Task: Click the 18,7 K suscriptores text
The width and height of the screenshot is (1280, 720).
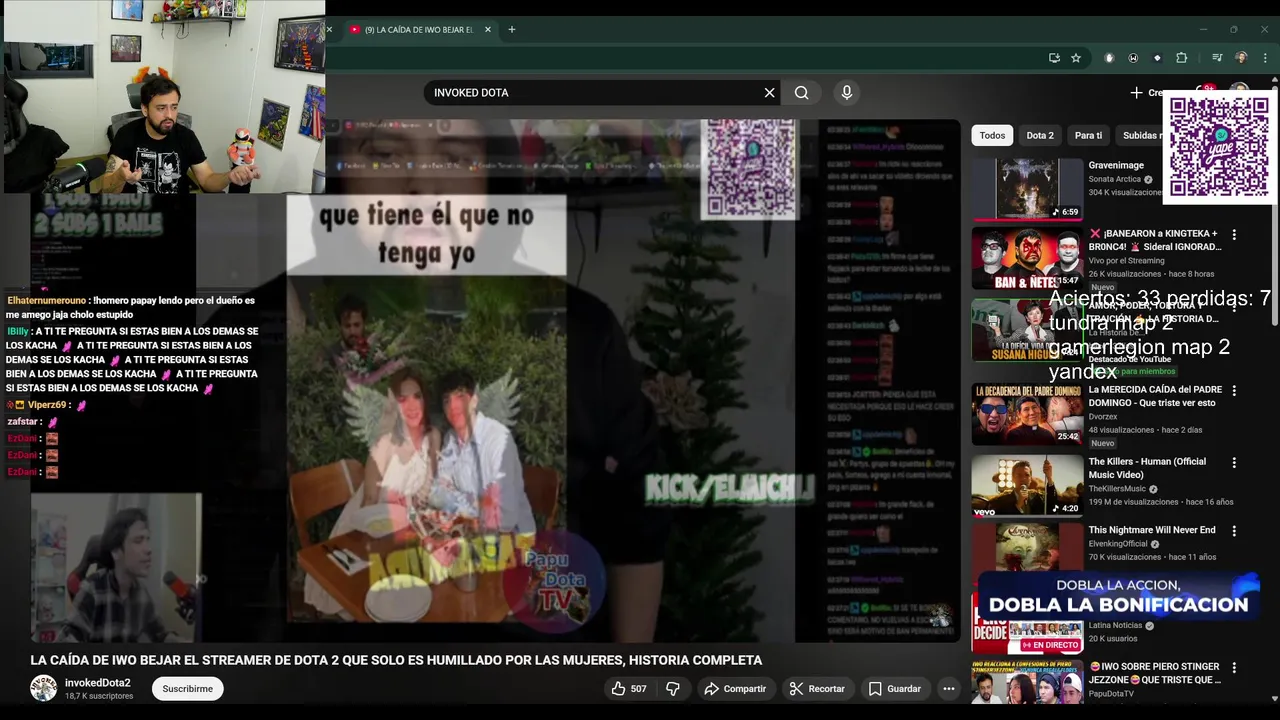Action: [99, 696]
